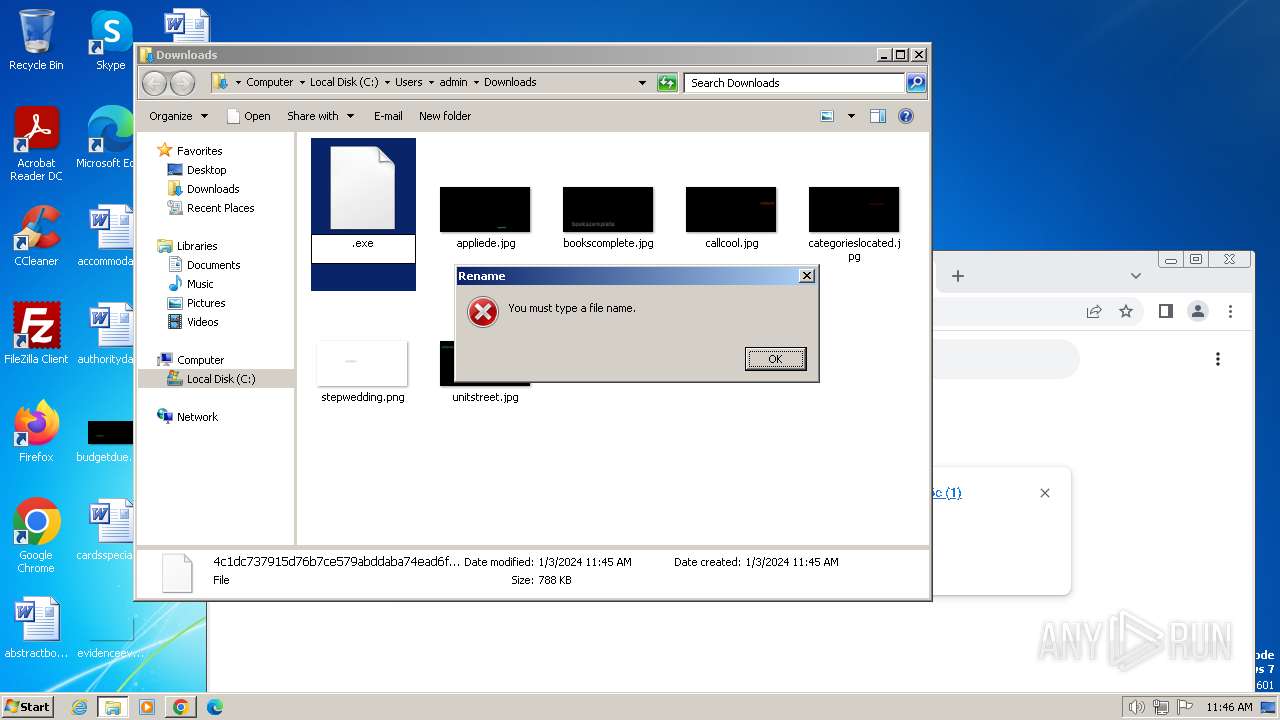Viewport: 1280px width, 720px height.
Task: Open Explorer help icon
Action: pos(906,116)
